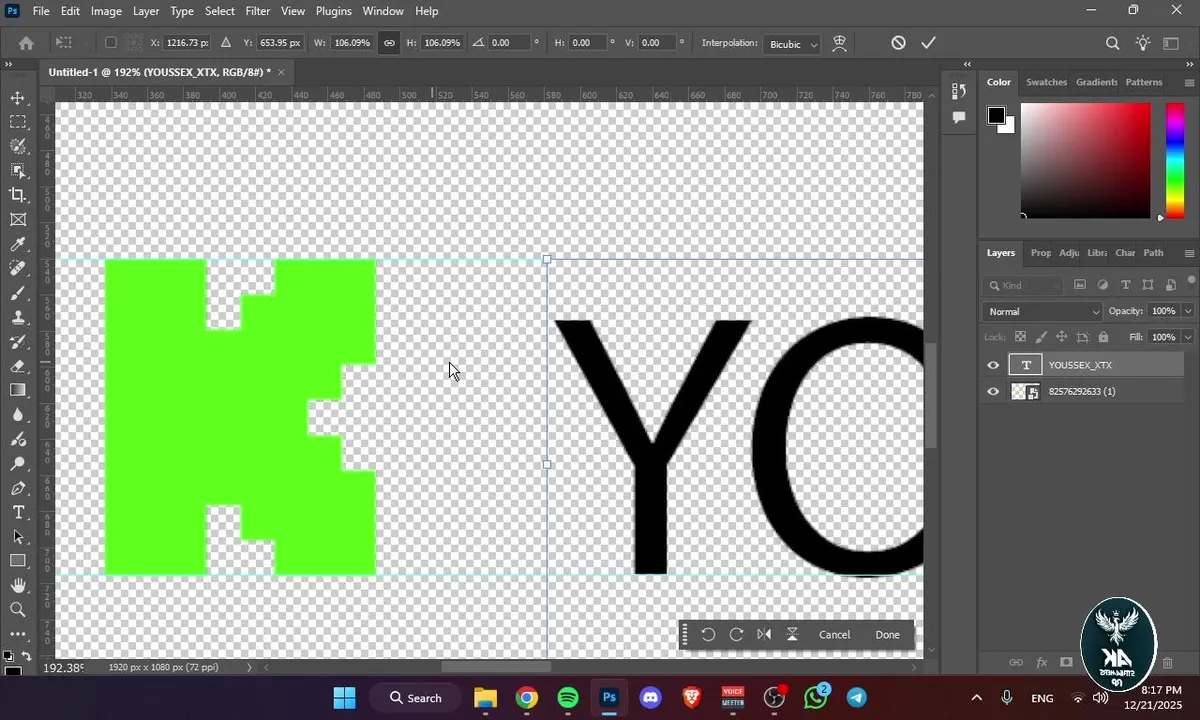The height and width of the screenshot is (720, 1200).
Task: Open the Kind layer filter dropdown
Action: pos(1025,285)
